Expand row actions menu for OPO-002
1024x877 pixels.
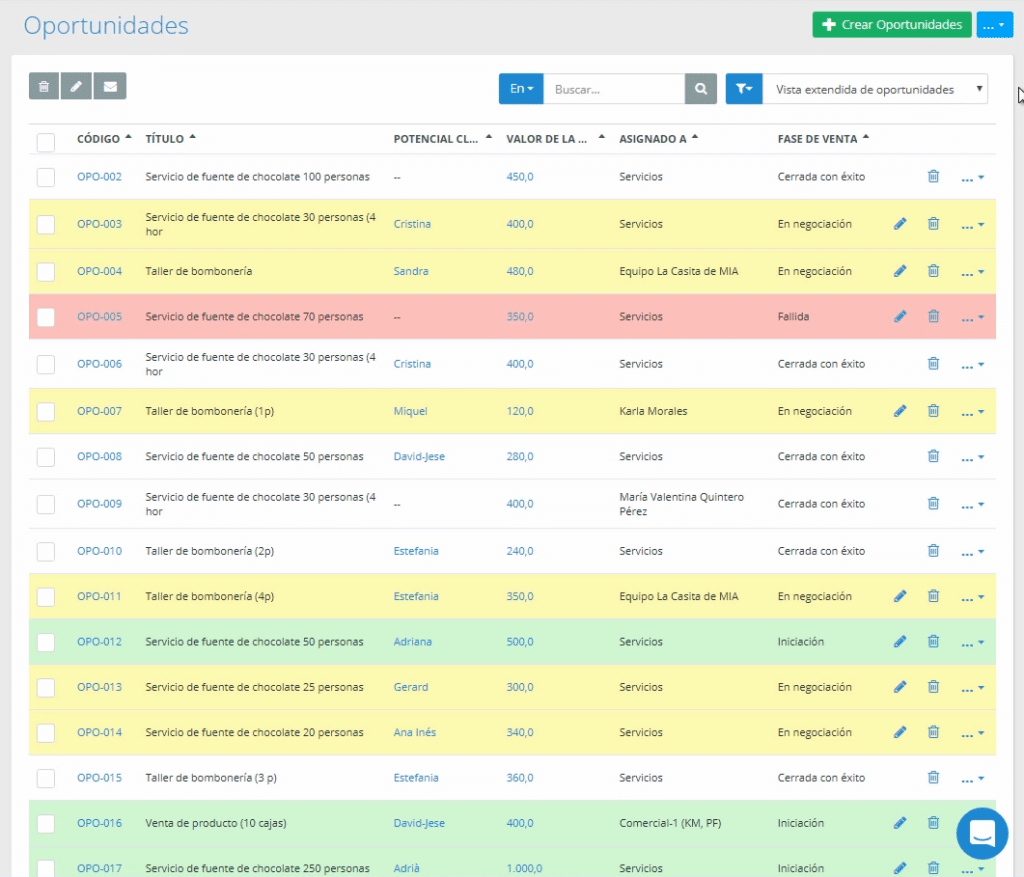tap(972, 178)
